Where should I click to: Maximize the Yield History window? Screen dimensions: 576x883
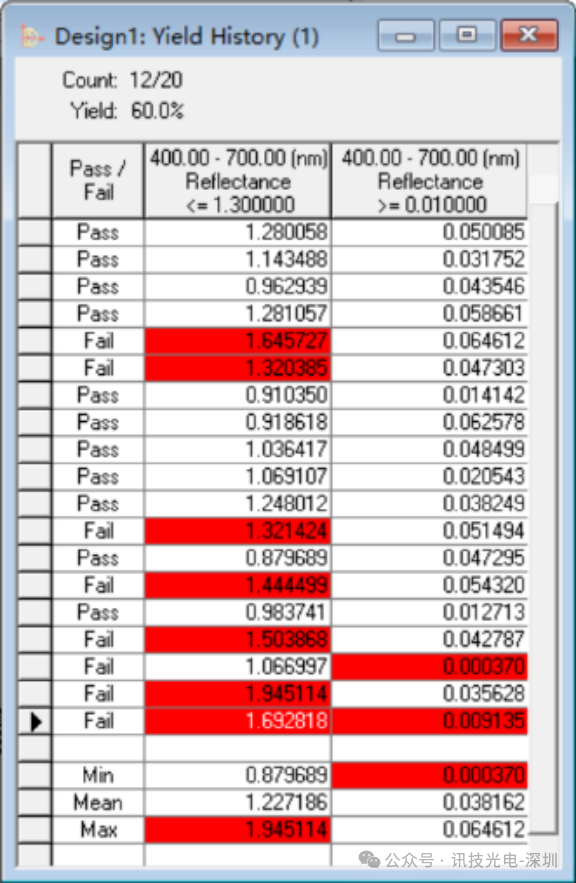tap(466, 36)
